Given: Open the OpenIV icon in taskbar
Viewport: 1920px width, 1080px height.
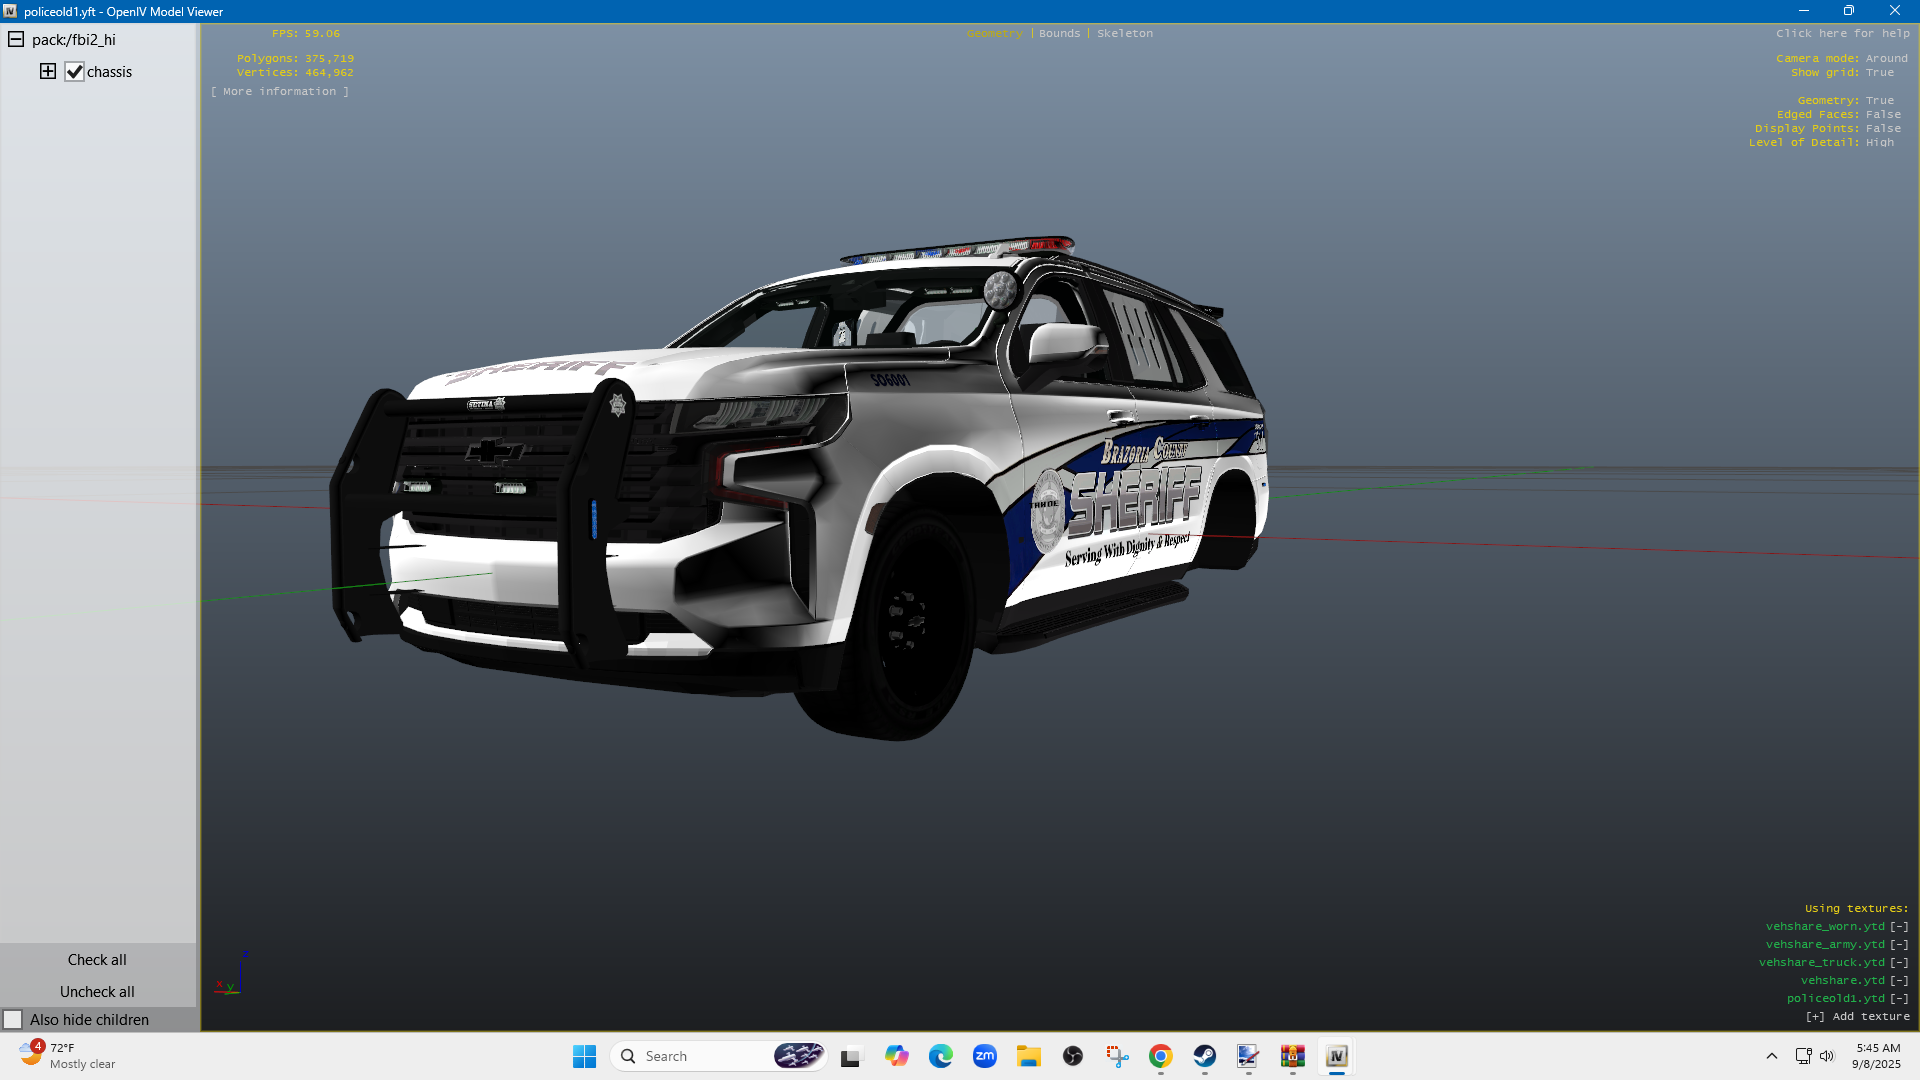Looking at the screenshot, I should [1336, 1056].
